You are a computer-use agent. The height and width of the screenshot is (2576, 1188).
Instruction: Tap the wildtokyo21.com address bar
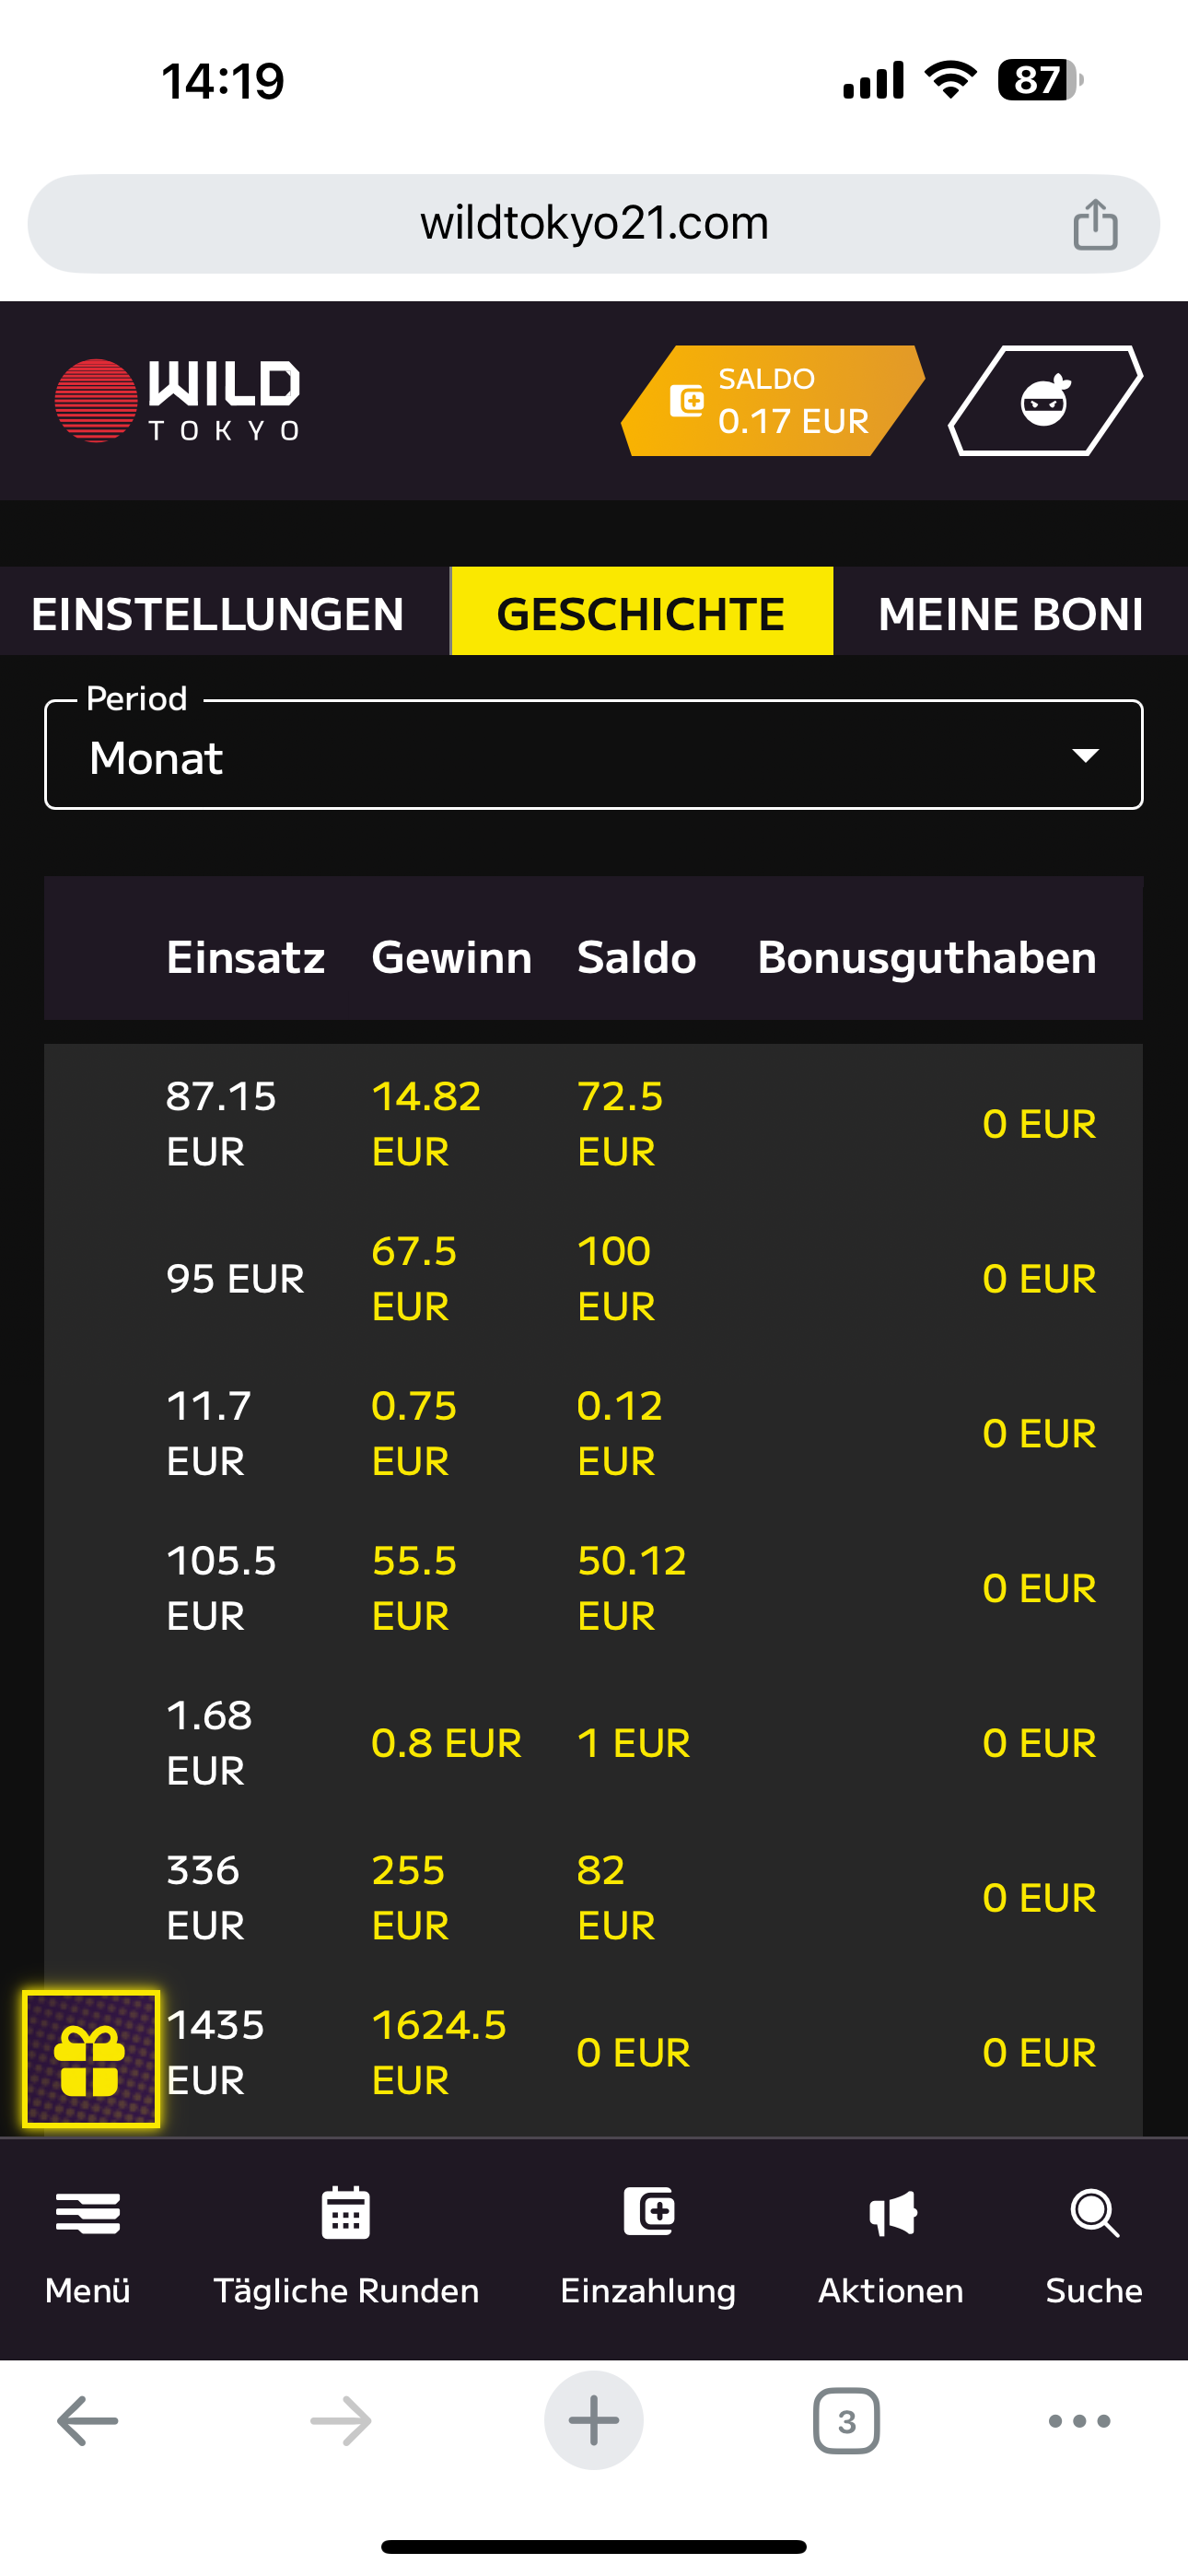[x=593, y=224]
